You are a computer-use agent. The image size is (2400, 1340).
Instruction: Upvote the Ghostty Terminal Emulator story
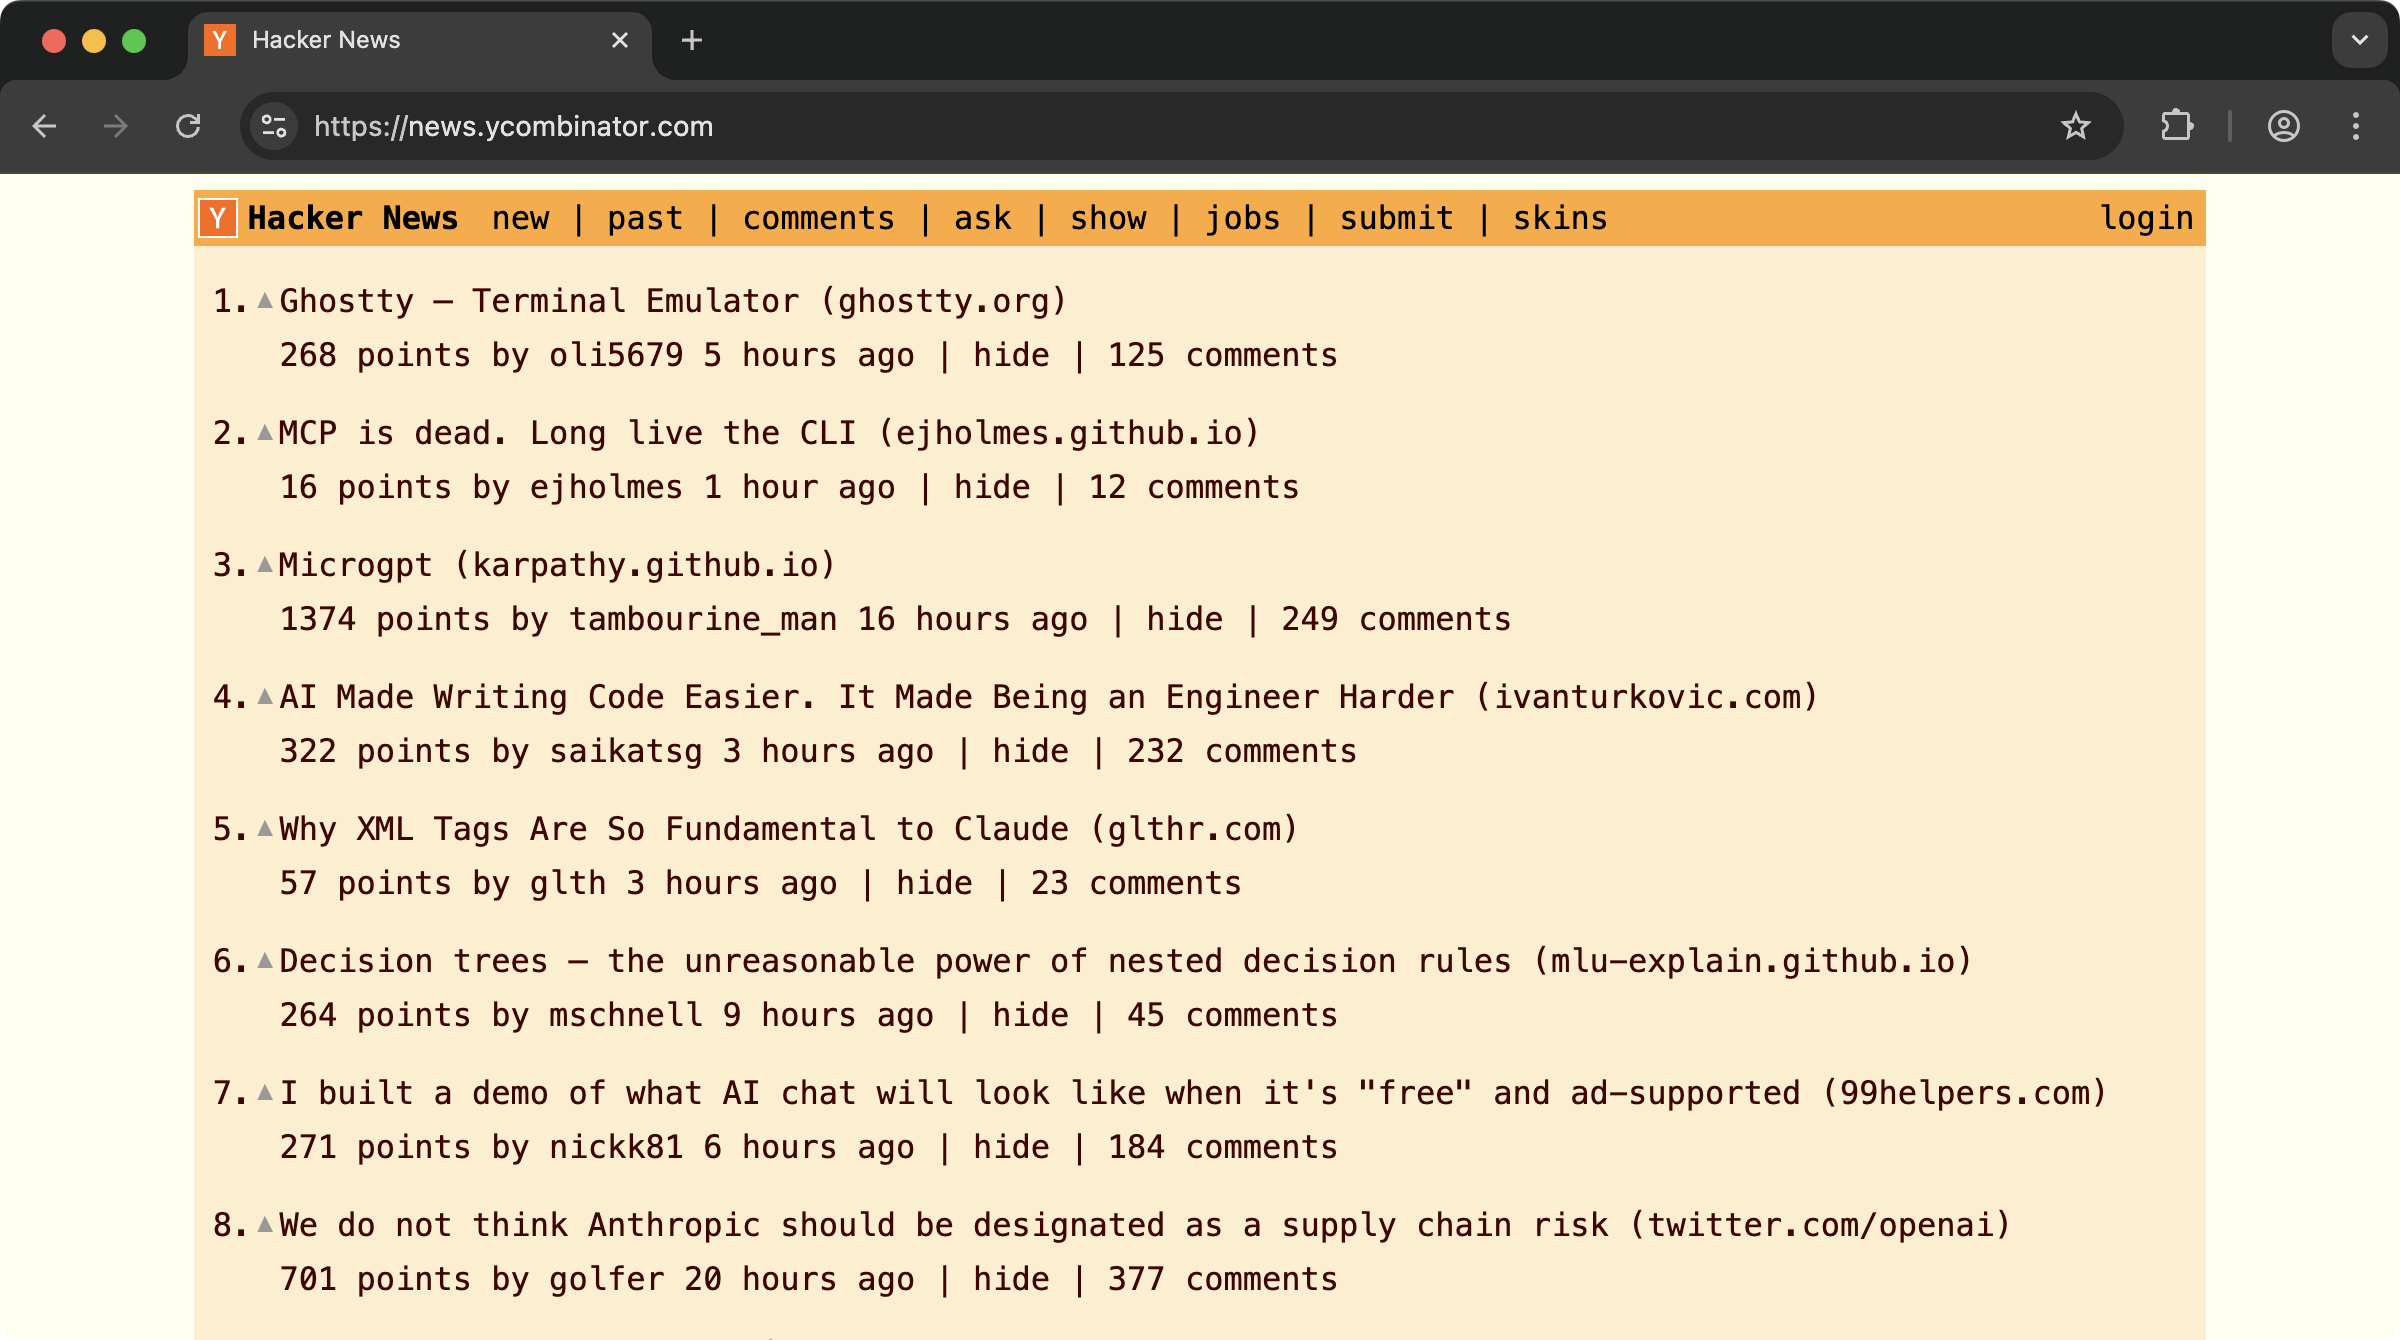click(265, 300)
